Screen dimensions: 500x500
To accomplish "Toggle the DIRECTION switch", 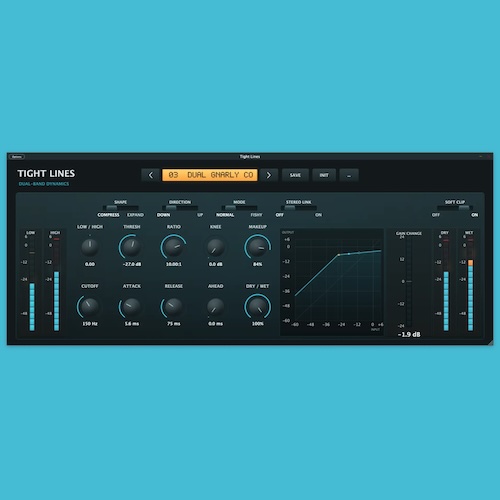I will pos(180,208).
